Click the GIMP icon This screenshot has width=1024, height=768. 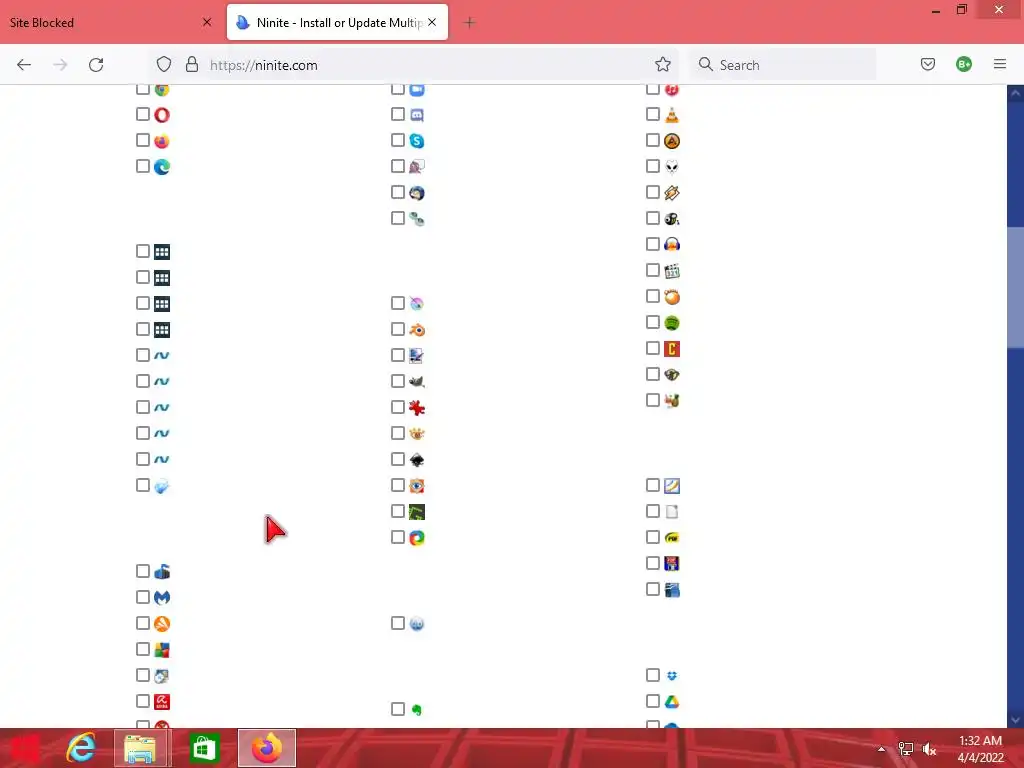pos(417,381)
